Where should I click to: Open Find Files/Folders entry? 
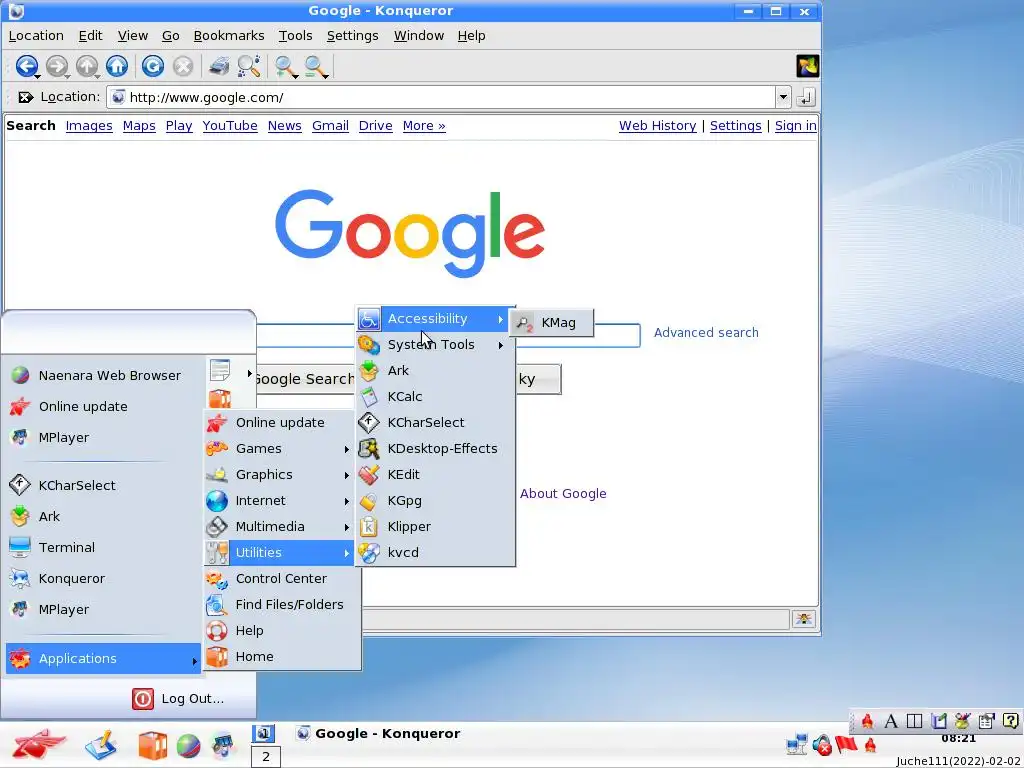[282, 605]
